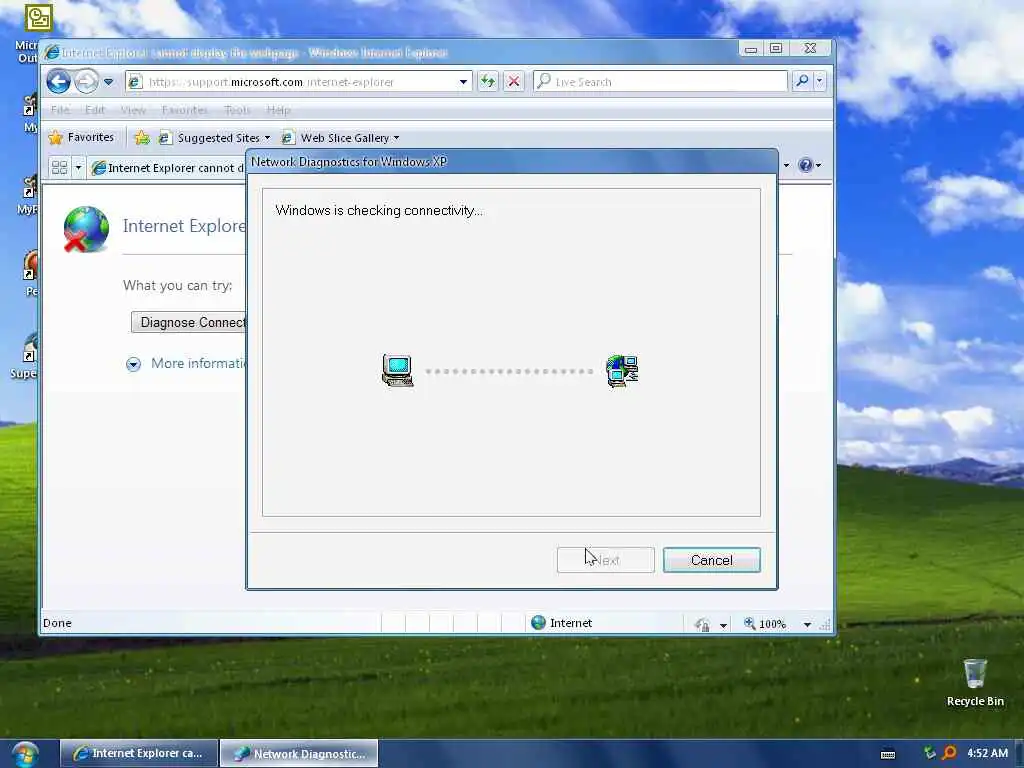The height and width of the screenshot is (768, 1024).
Task: Click into the Live Search box
Action: [x=660, y=82]
